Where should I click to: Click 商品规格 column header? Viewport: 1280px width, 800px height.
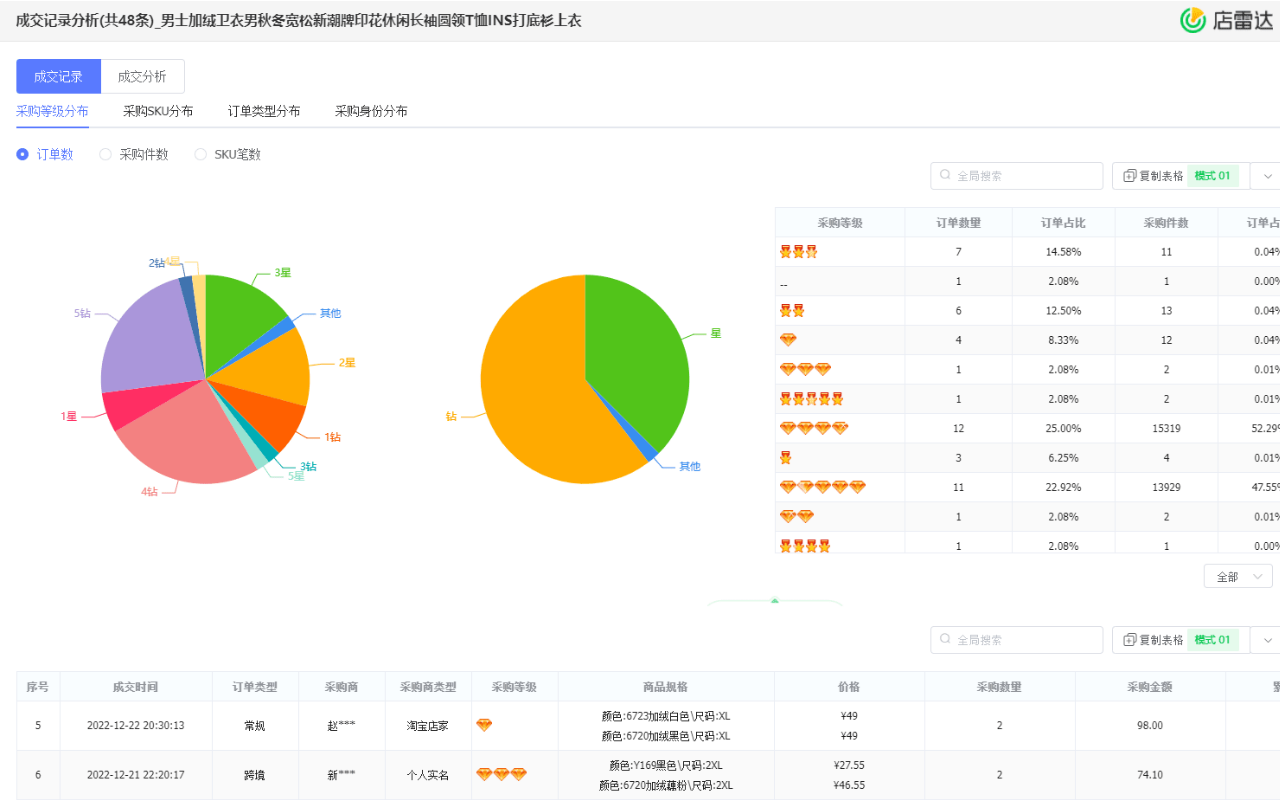[666, 687]
